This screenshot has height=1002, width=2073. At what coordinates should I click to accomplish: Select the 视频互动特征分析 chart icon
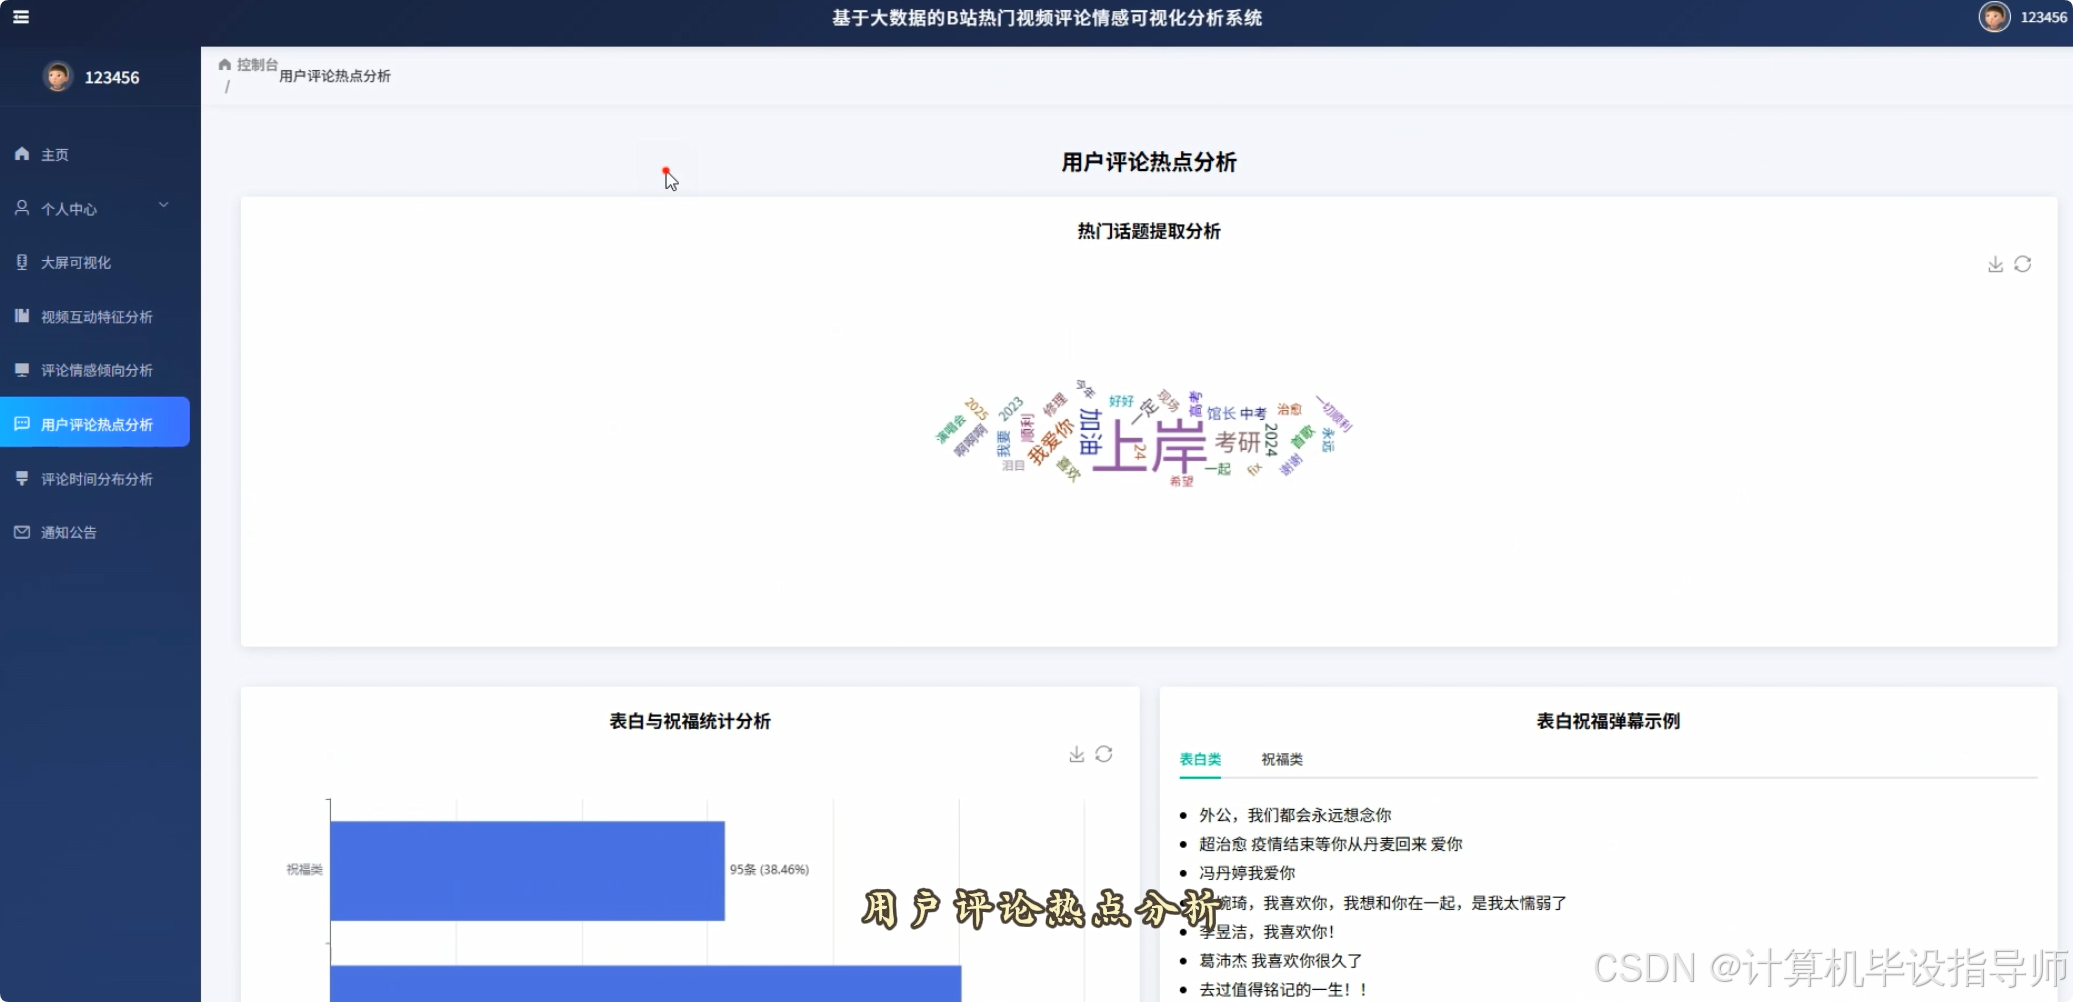(22, 316)
